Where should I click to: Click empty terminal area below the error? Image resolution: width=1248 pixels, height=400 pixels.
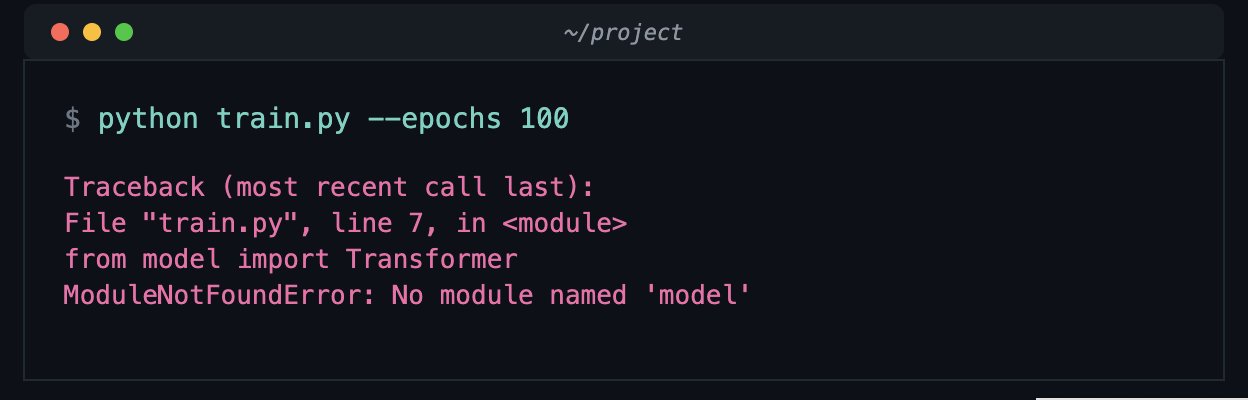(x=623, y=345)
